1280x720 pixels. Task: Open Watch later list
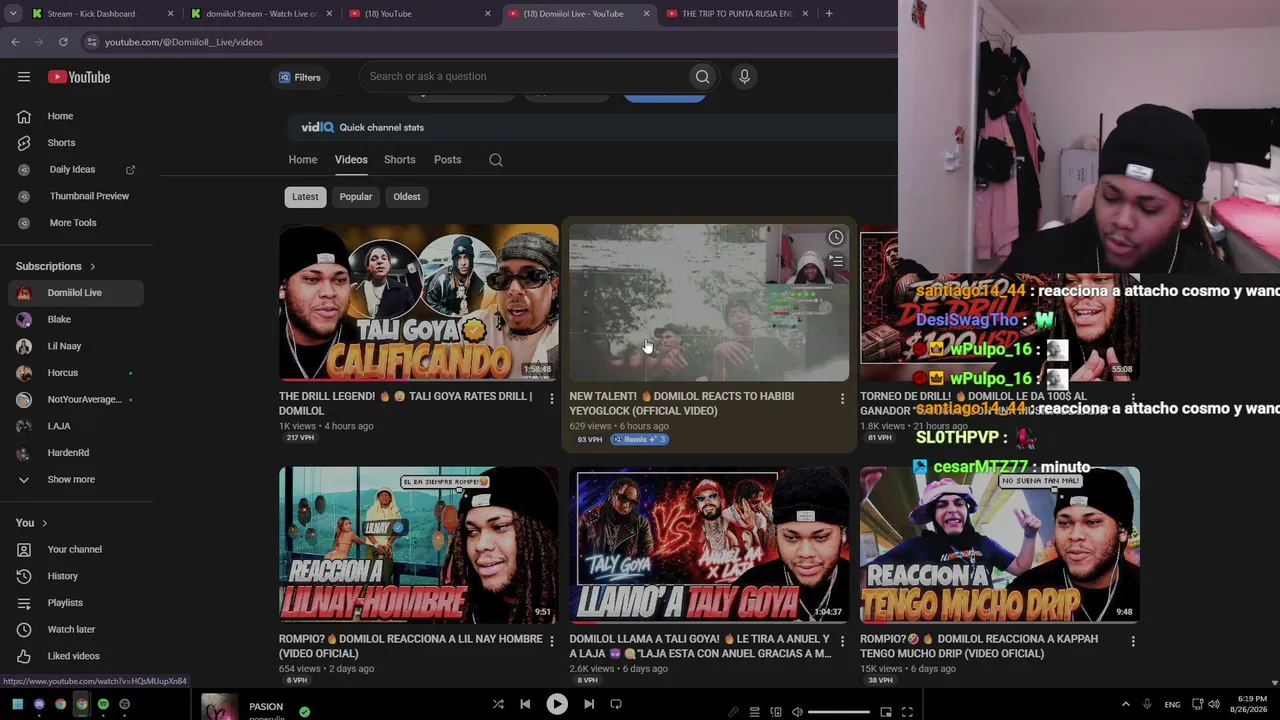[77, 630]
